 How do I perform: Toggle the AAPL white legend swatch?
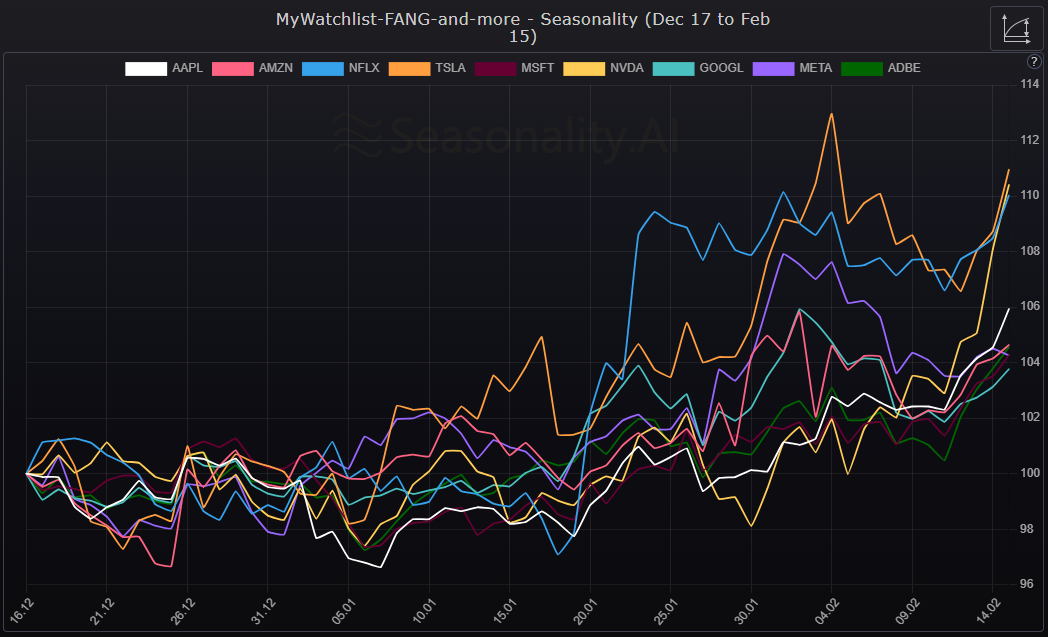(146, 68)
